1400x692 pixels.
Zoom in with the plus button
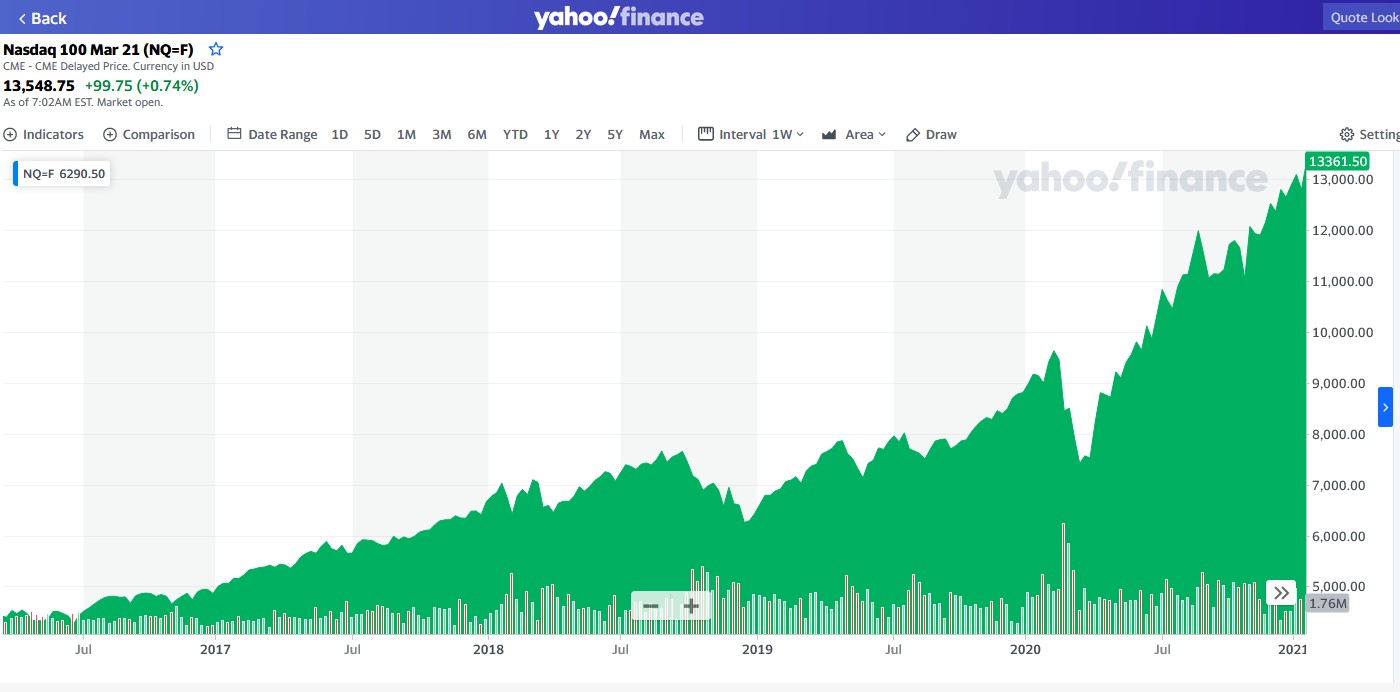691,606
